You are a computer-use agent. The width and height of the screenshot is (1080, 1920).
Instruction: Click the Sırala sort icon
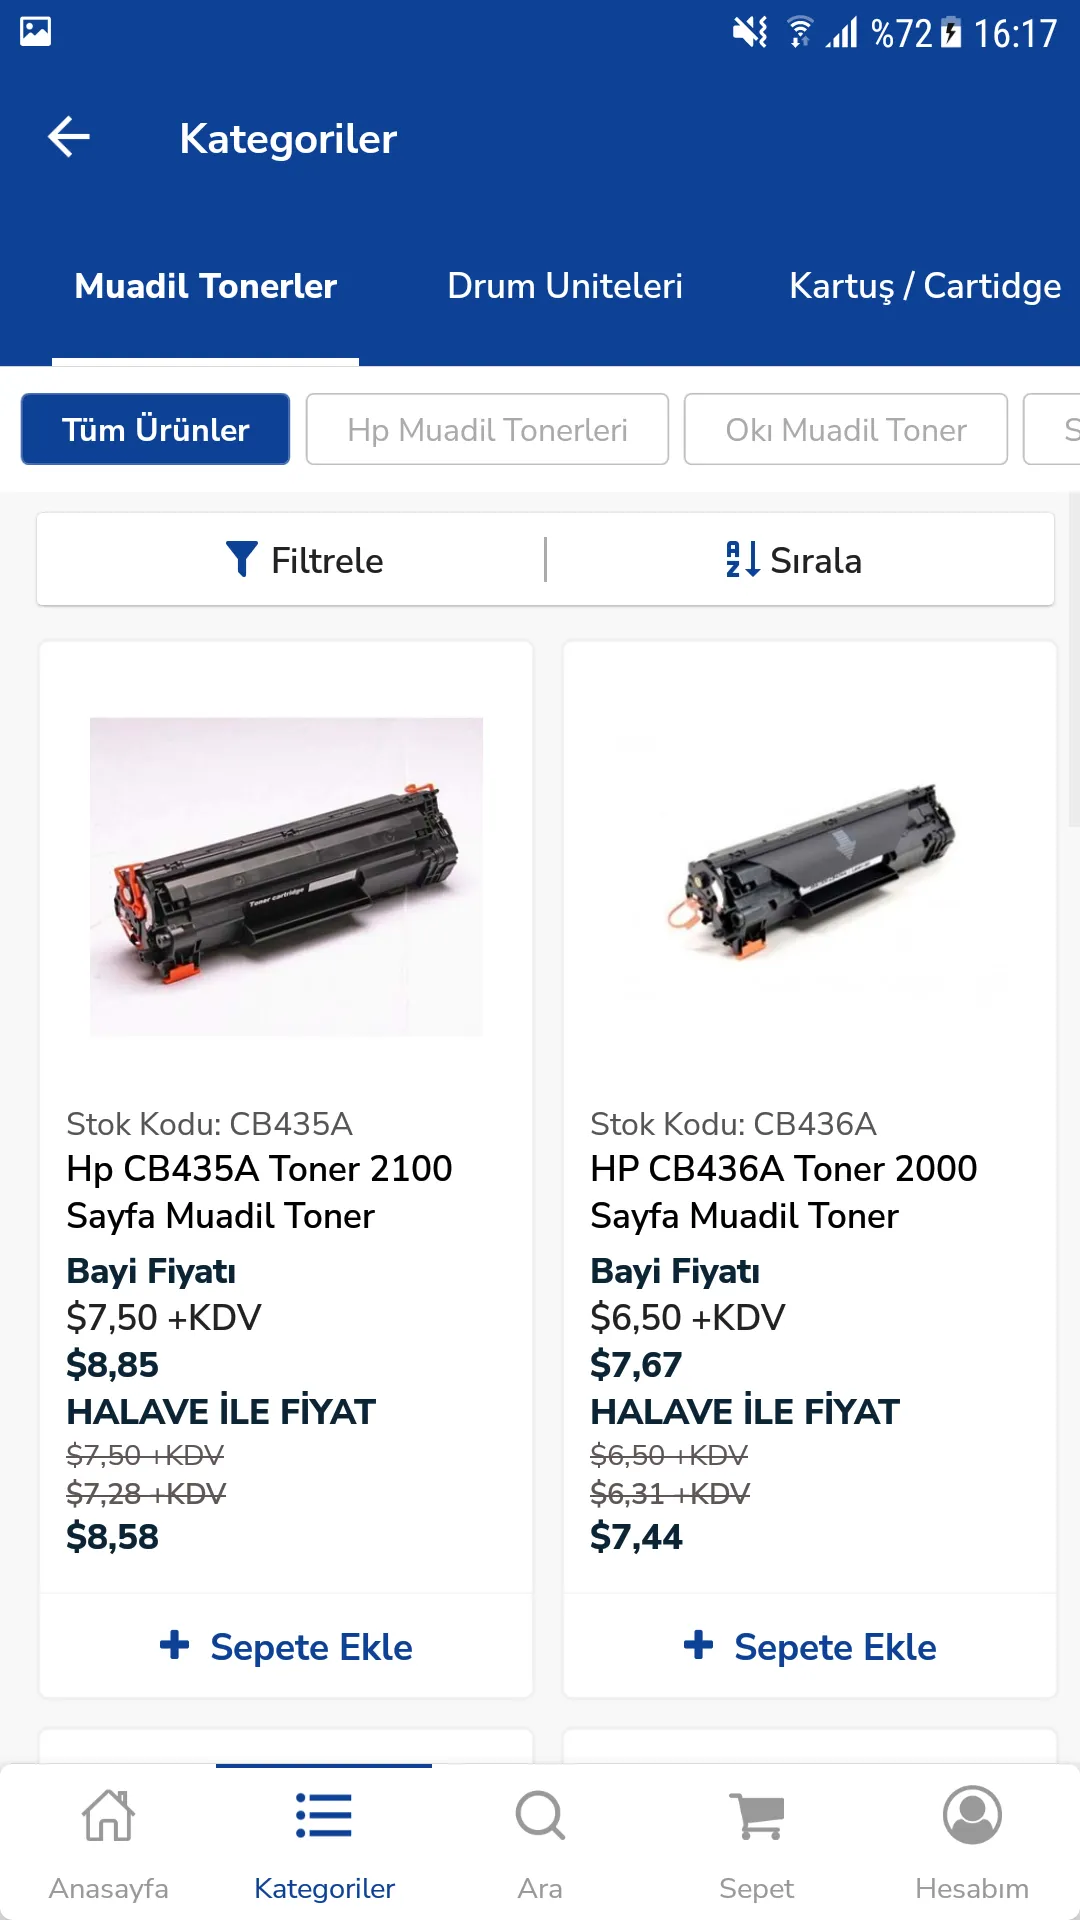point(742,559)
